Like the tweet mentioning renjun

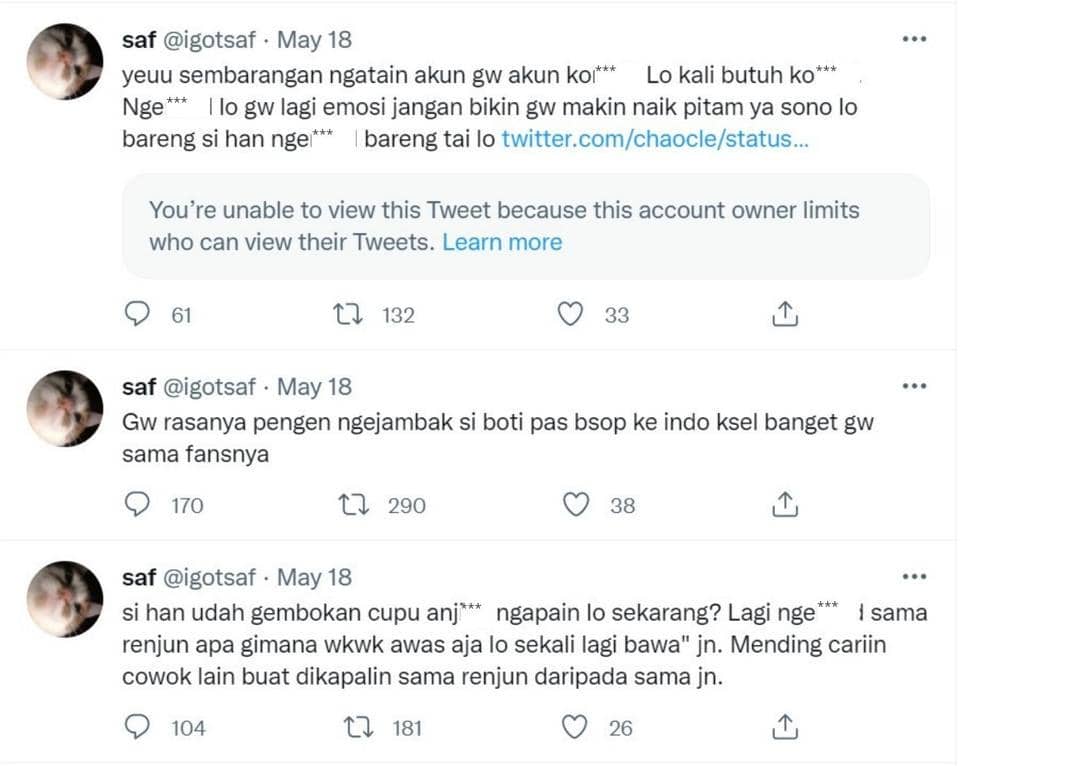577,727
